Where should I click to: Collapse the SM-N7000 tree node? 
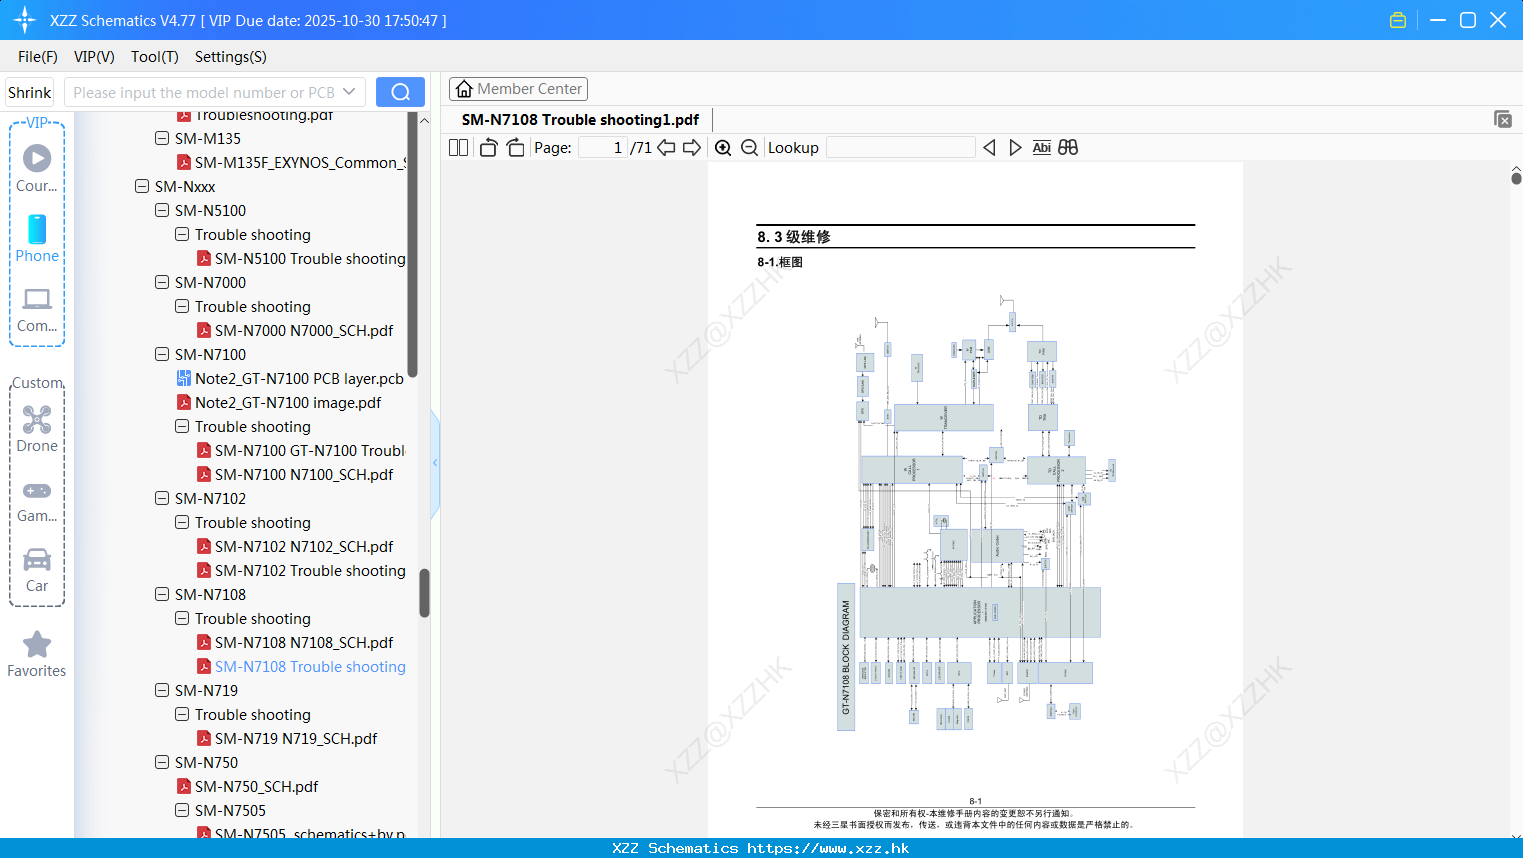[x=162, y=282]
